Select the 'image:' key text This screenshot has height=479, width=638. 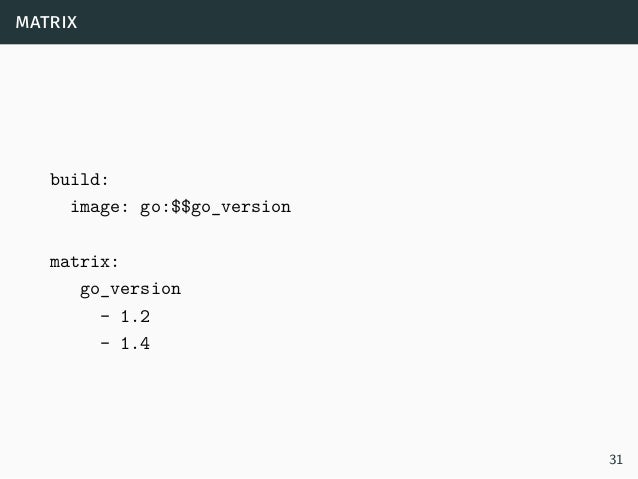click(100, 208)
